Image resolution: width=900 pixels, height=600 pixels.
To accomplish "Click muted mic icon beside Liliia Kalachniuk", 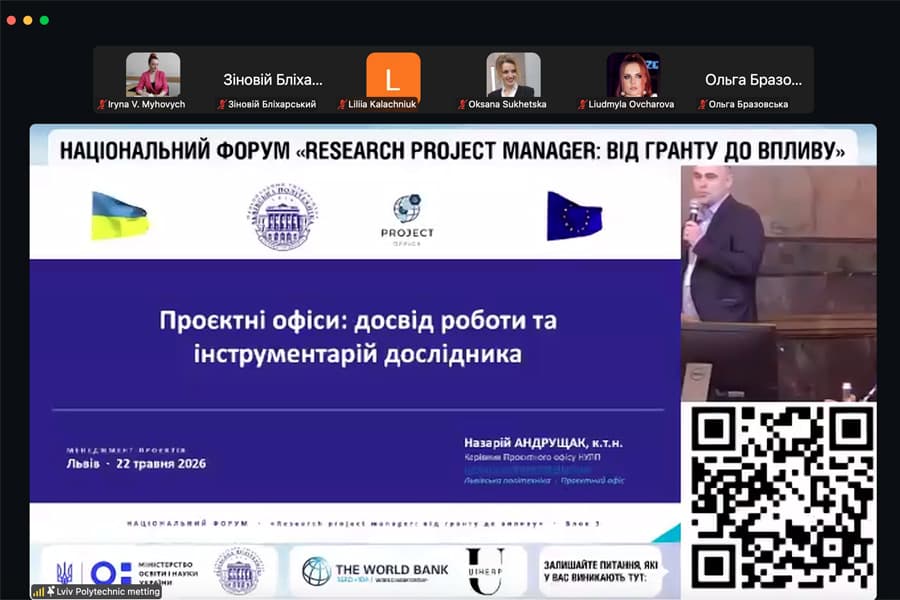I will [x=342, y=104].
